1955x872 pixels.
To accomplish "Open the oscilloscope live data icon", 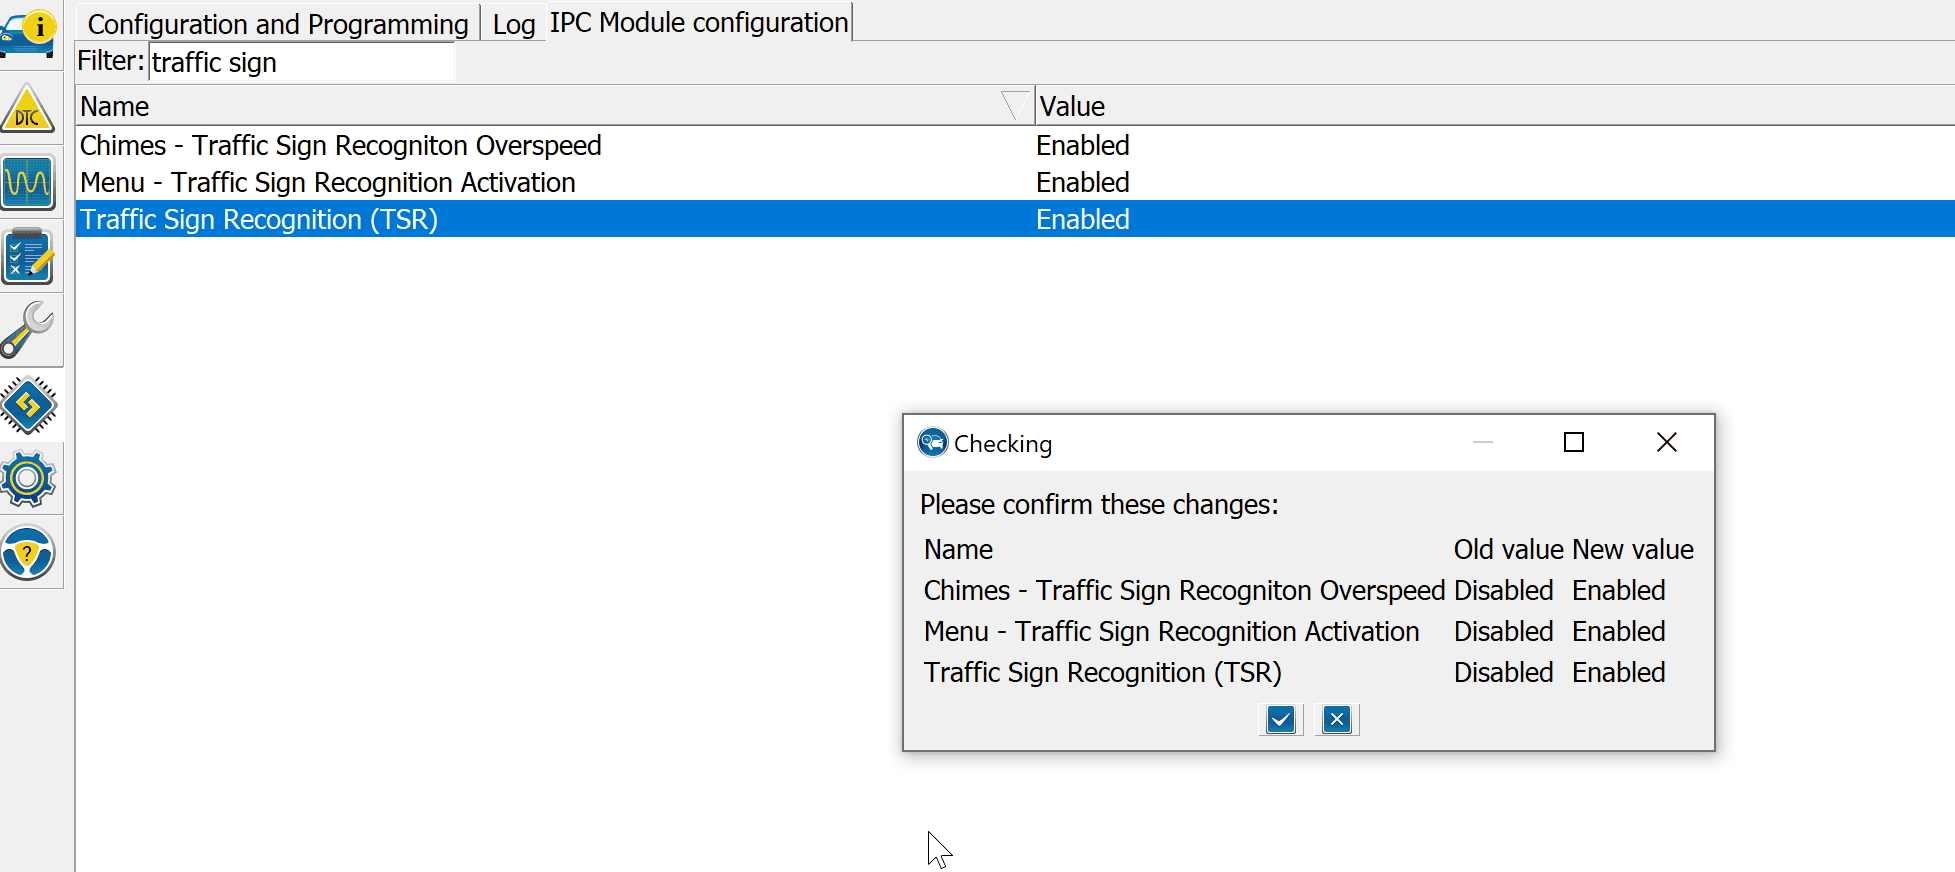I will [x=28, y=183].
